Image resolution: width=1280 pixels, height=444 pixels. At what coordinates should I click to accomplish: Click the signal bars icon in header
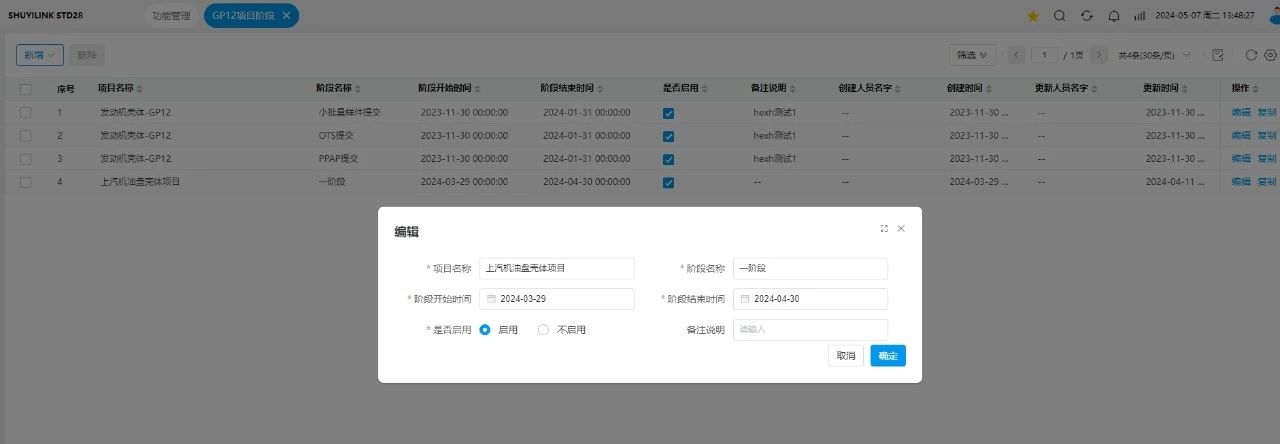coord(1140,16)
